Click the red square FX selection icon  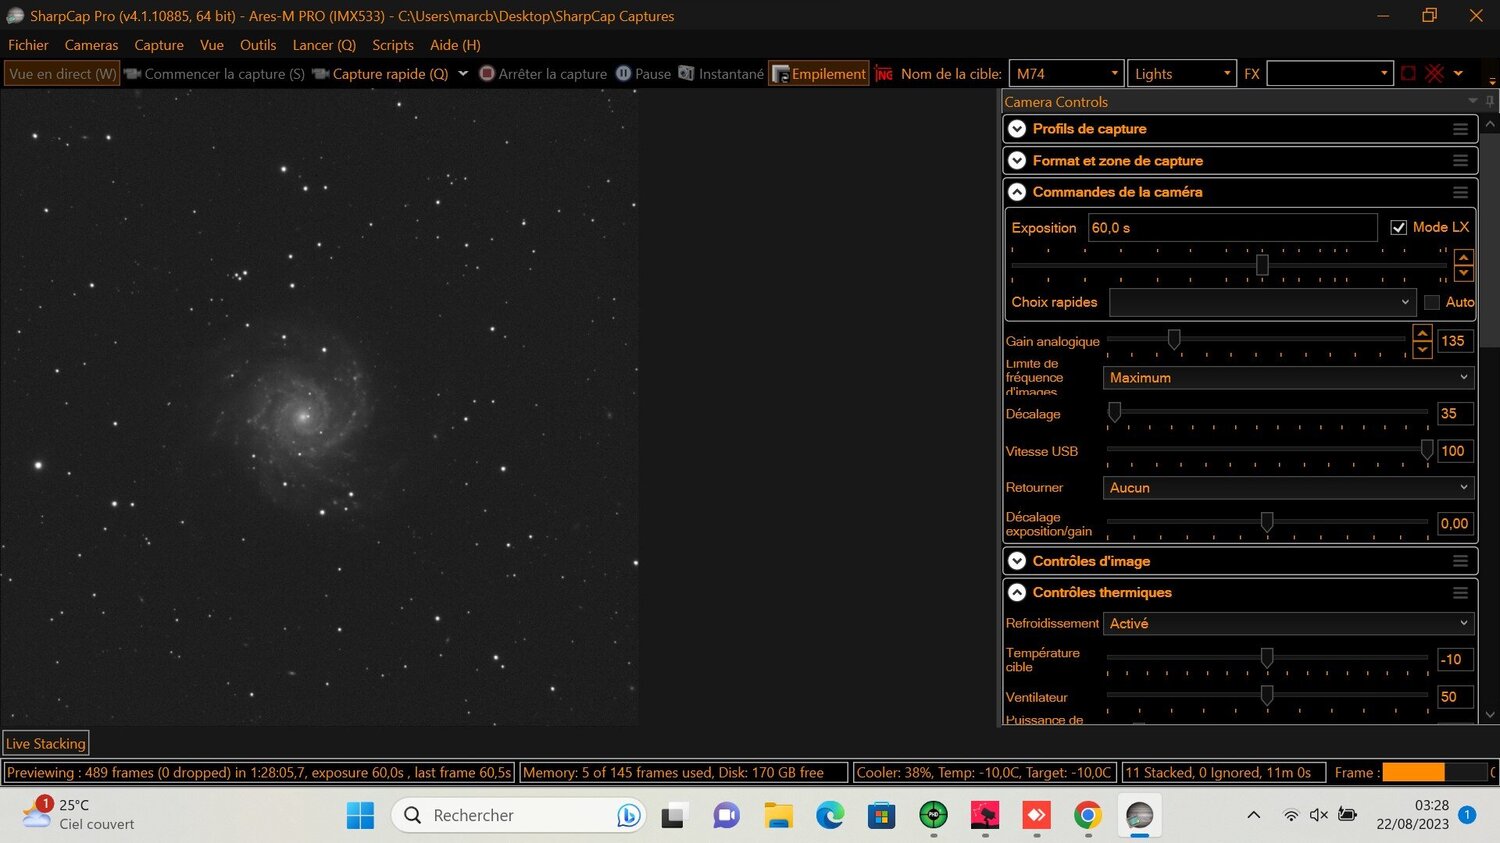point(1408,74)
